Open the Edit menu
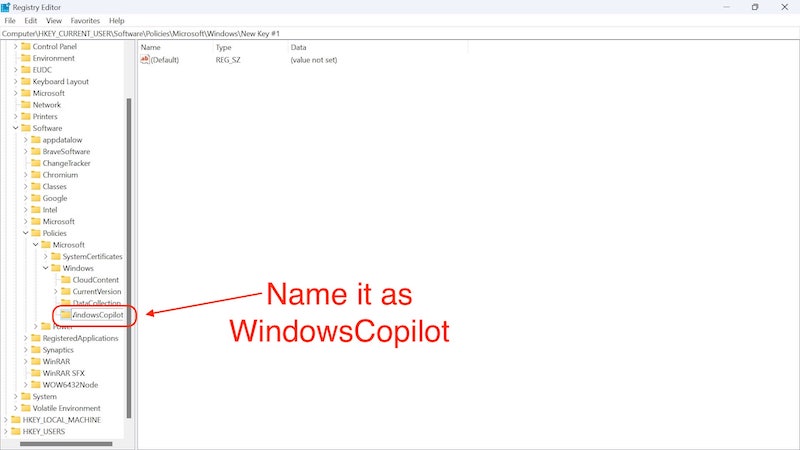Screen dimensions: 800x450 pyautogui.click(x=31, y=21)
